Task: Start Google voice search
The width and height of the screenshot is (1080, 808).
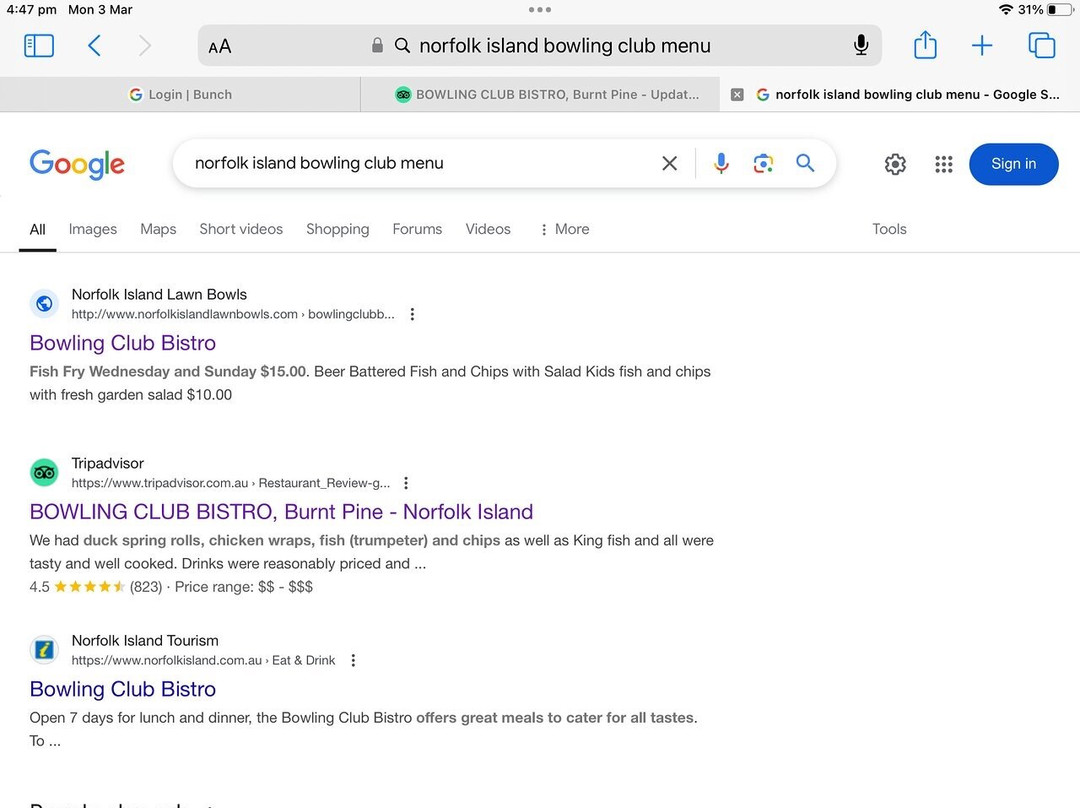Action: coord(721,163)
